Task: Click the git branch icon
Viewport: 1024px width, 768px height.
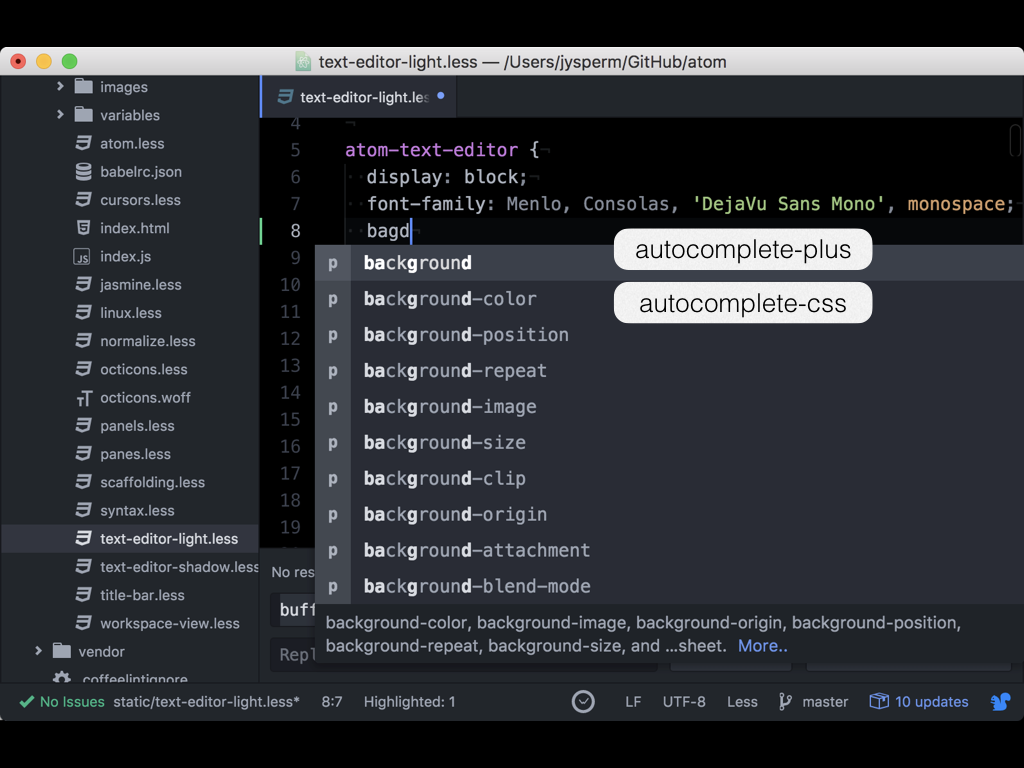Action: pyautogui.click(x=785, y=701)
